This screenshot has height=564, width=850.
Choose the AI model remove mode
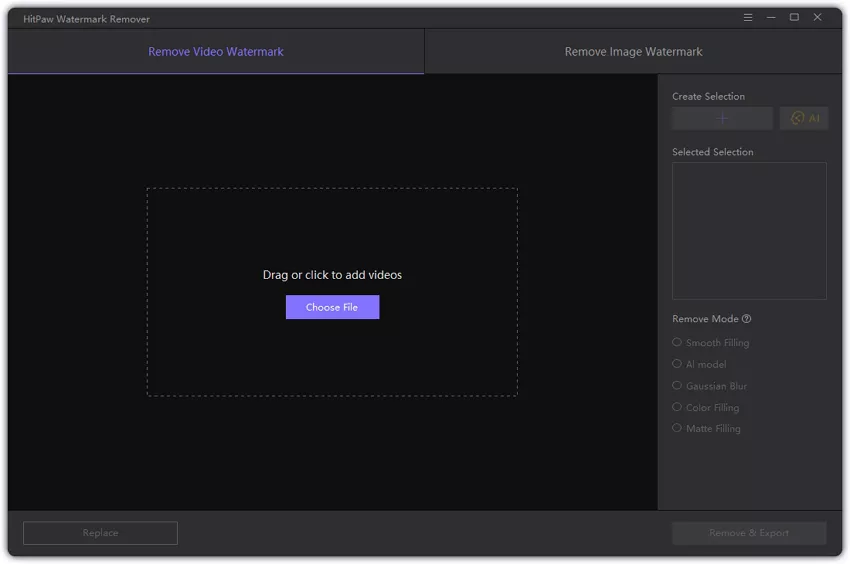[677, 364]
